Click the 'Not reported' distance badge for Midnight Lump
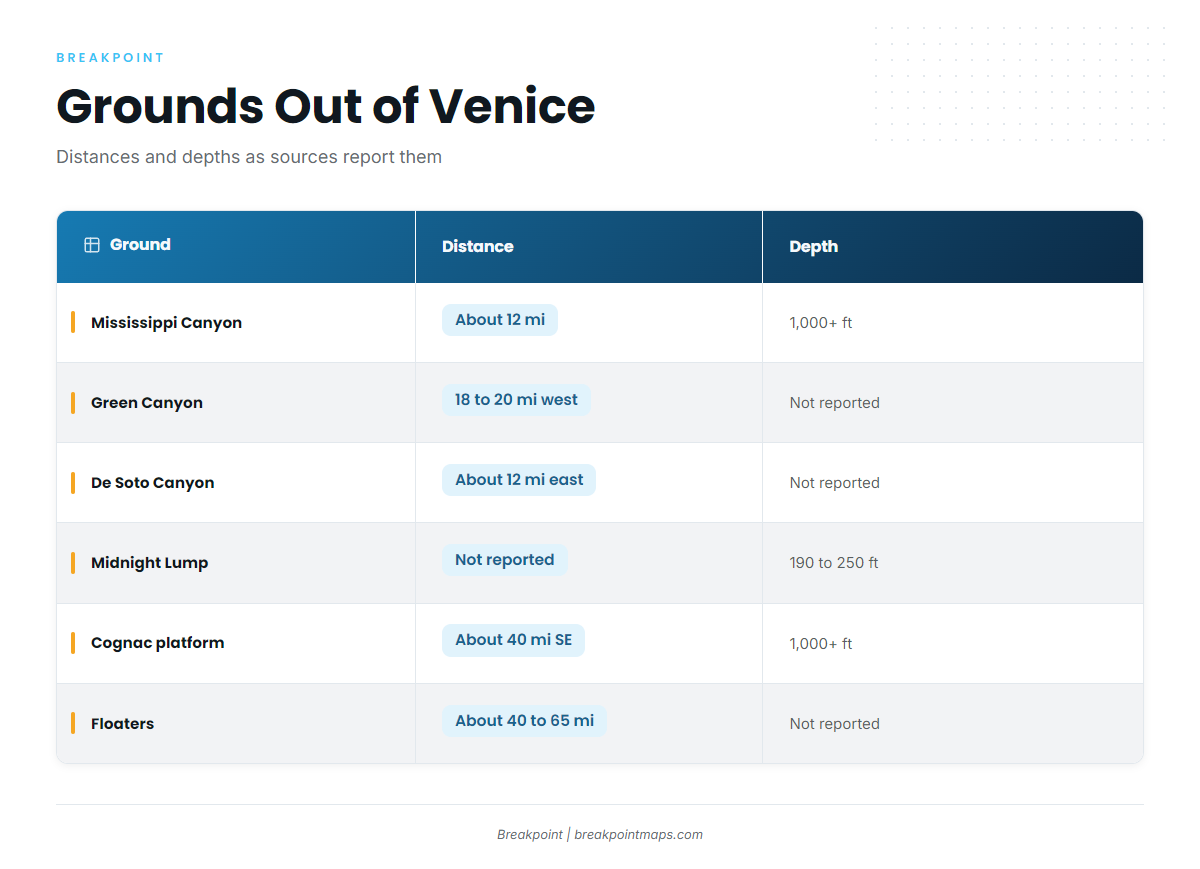The image size is (1200, 869). tap(505, 560)
